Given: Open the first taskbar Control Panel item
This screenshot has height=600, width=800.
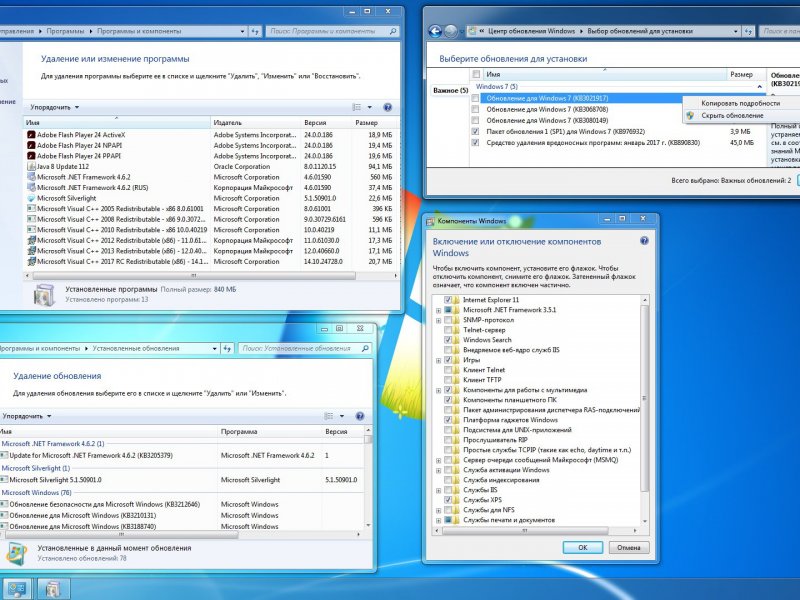Looking at the screenshot, I should [x=16, y=589].
